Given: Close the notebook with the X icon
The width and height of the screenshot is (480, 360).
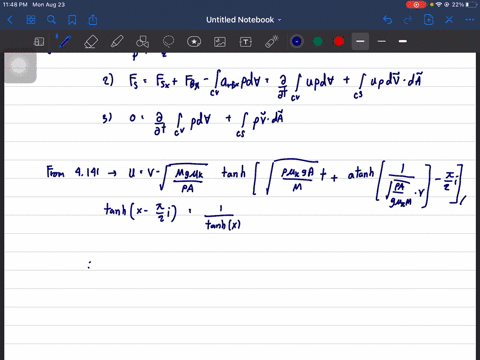Looking at the screenshot, I should [449, 20].
